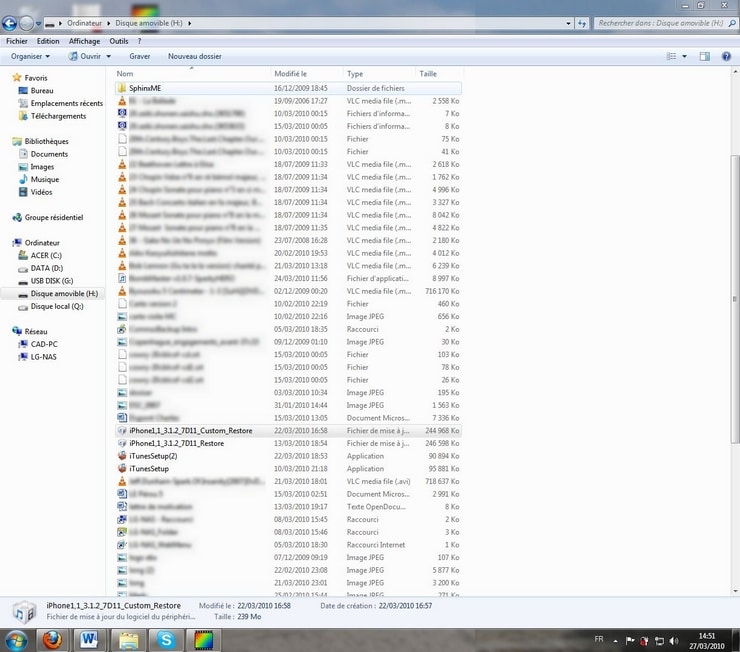The image size is (740, 652).
Task: Select the iTunesSetup application icon
Action: click(122, 469)
